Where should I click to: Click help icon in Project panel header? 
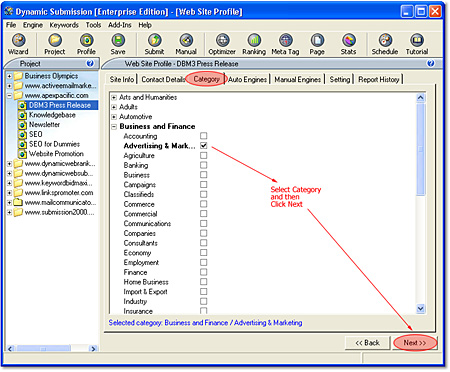click(90, 63)
